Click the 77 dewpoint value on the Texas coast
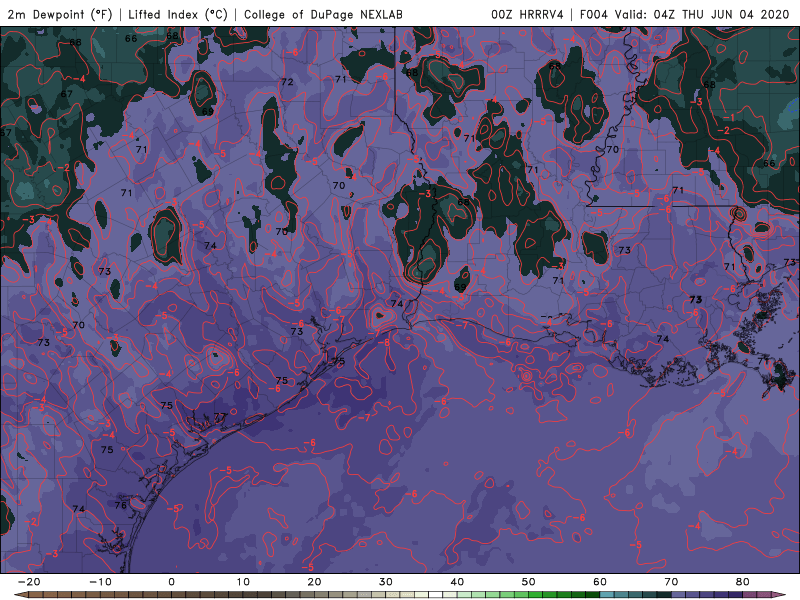 (x=220, y=417)
